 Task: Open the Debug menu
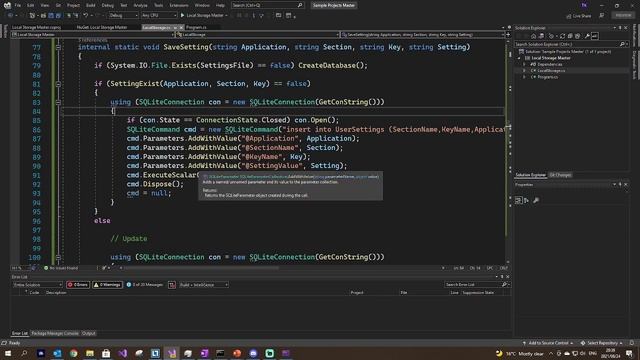click(x=107, y=5)
